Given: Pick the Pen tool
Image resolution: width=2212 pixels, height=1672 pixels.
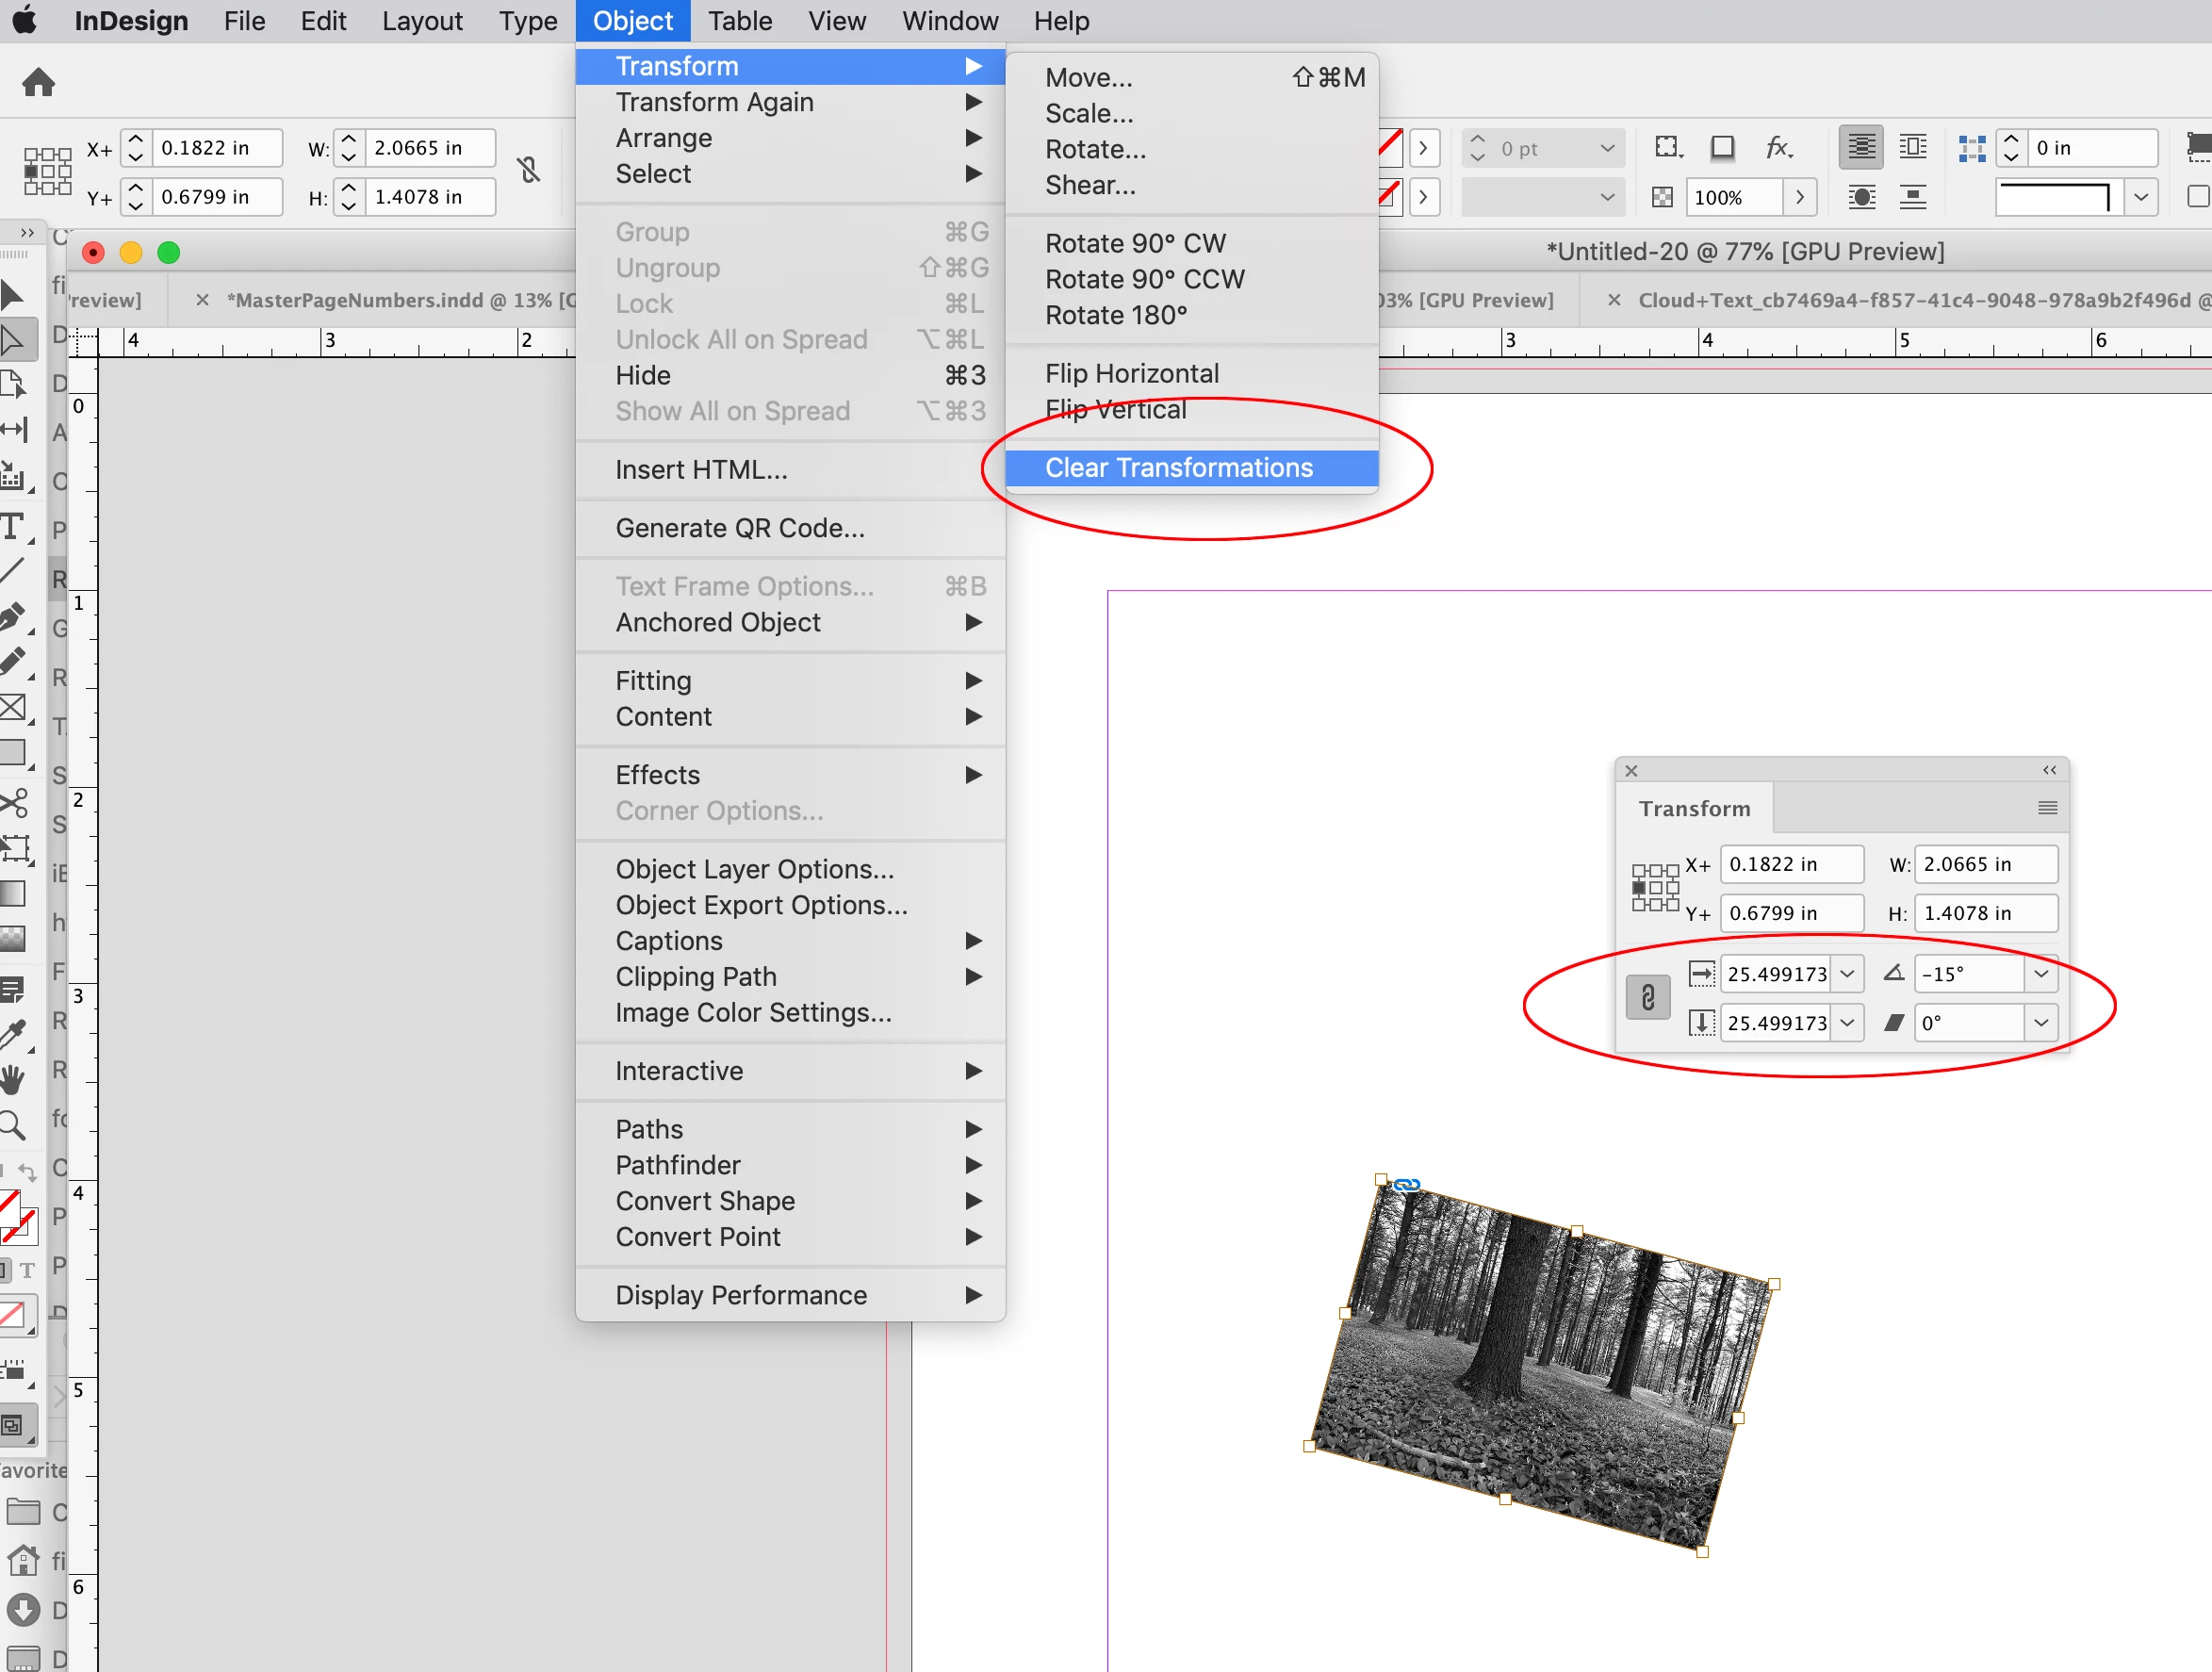Looking at the screenshot, I should pyautogui.click(x=13, y=616).
